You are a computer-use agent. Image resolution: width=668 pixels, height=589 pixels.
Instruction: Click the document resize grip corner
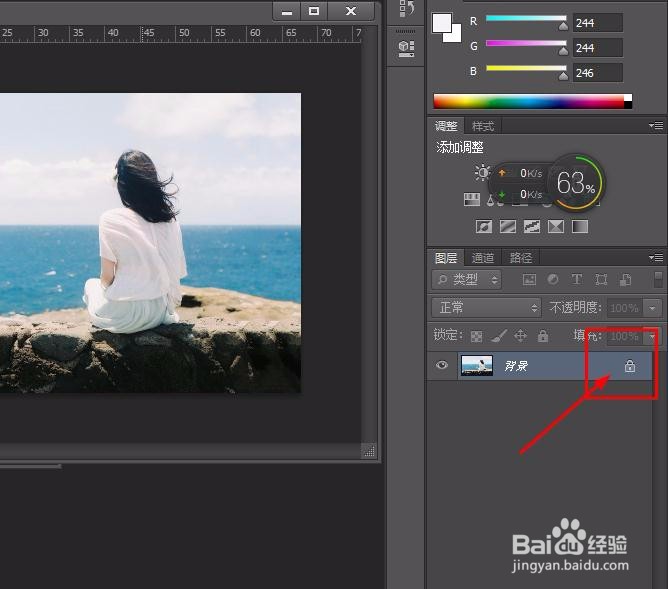pos(369,451)
